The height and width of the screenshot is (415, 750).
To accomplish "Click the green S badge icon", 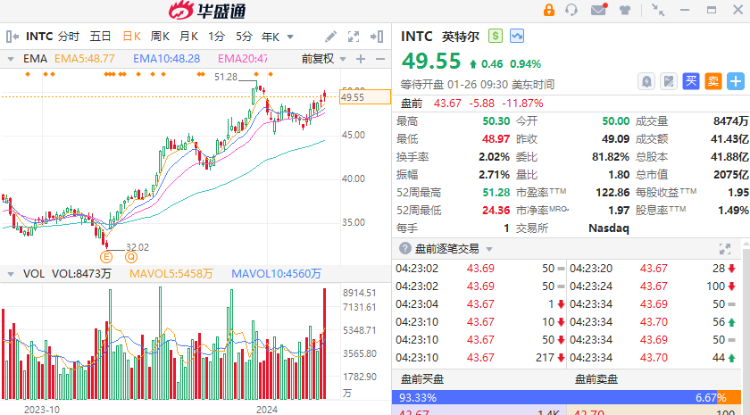I will 496,36.
